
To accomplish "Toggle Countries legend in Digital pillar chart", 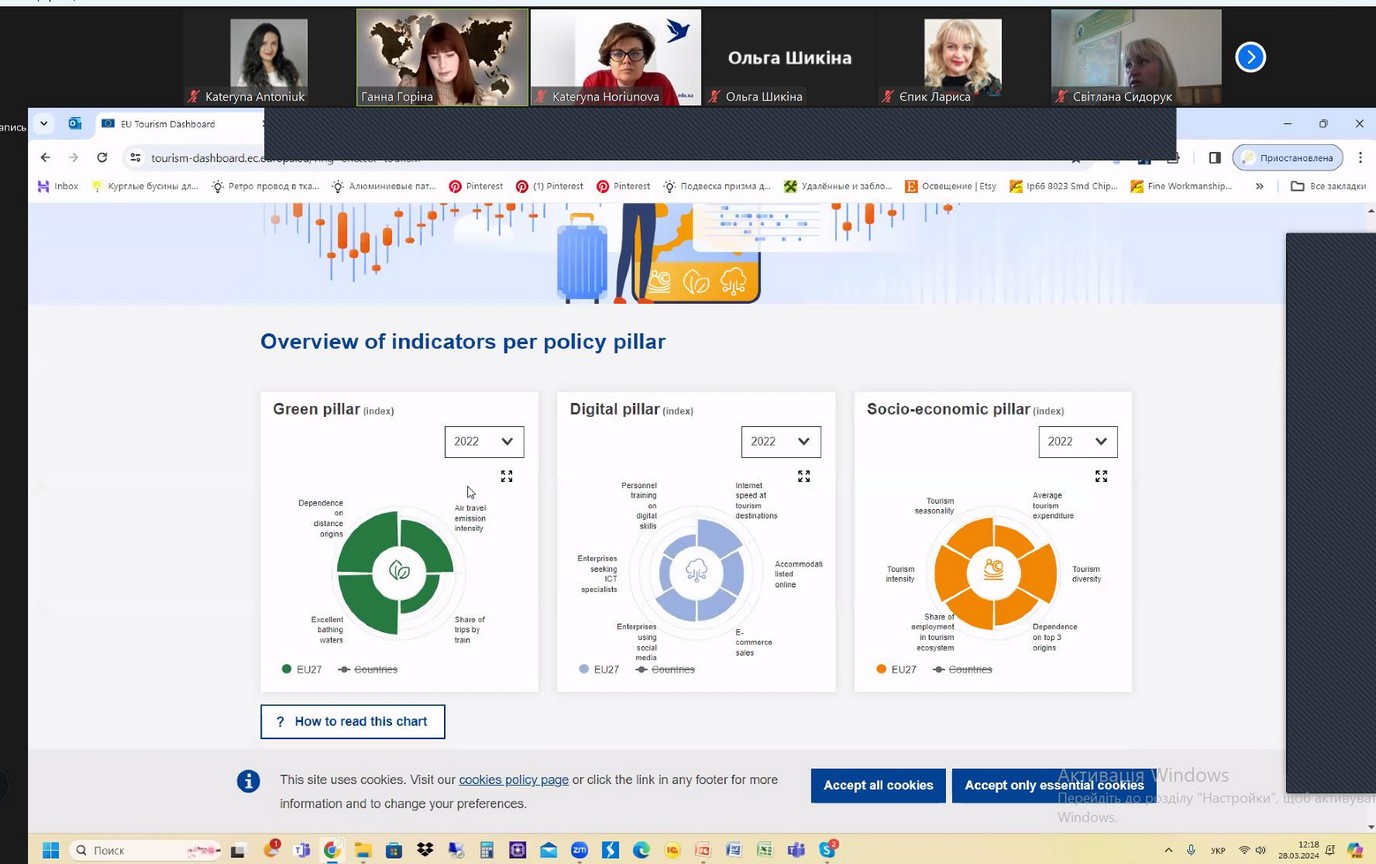I will 665,669.
